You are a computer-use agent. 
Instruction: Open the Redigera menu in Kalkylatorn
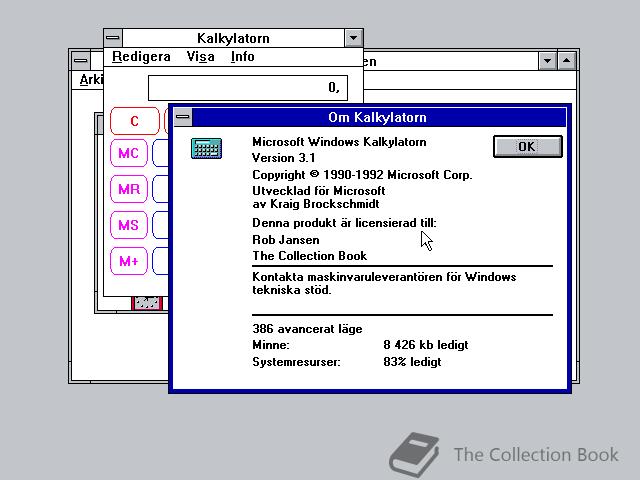141,56
